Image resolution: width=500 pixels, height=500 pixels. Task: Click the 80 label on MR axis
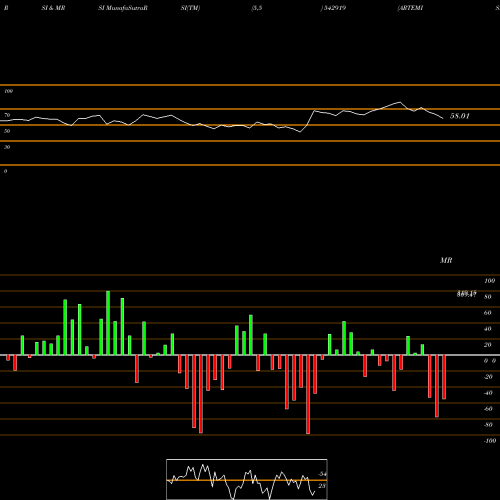(488, 297)
